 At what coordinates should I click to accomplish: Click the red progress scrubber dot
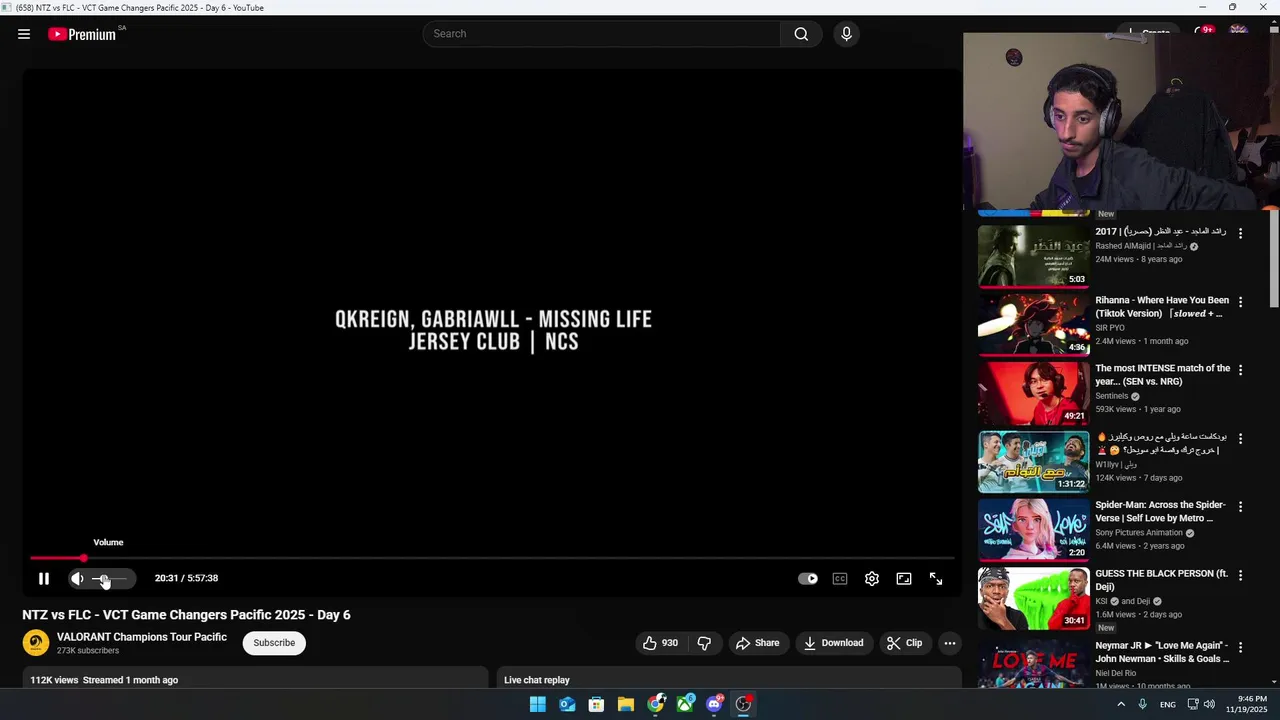pyautogui.click(x=84, y=558)
